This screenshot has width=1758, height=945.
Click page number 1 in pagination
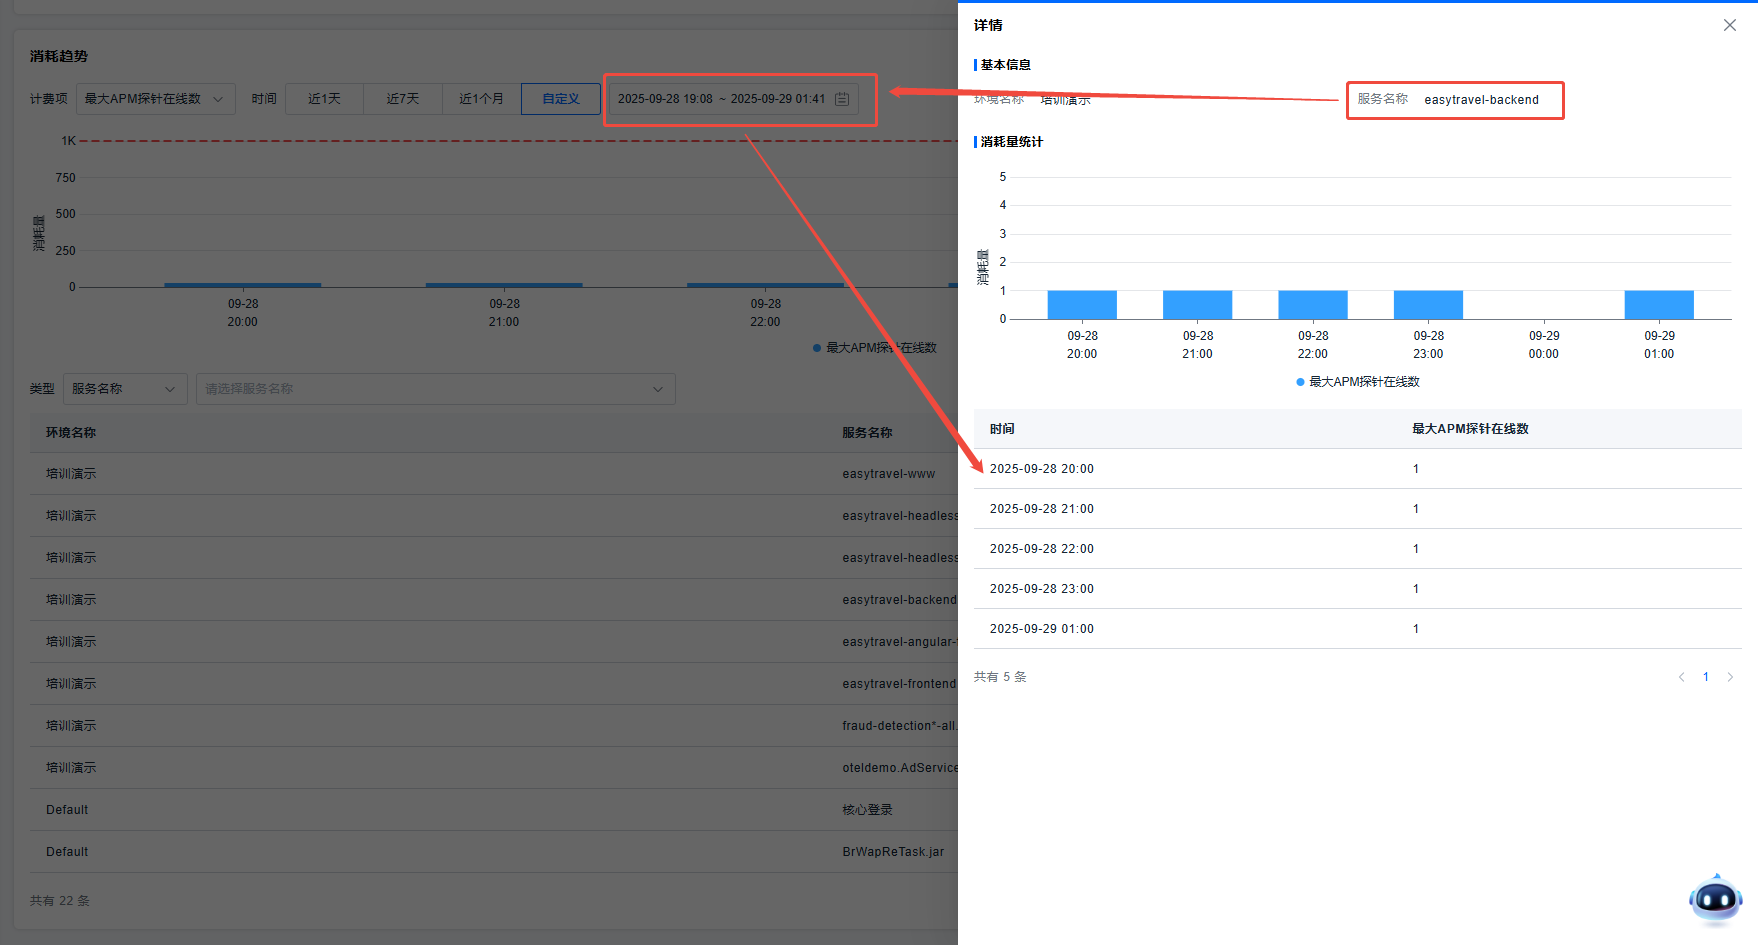(1706, 677)
